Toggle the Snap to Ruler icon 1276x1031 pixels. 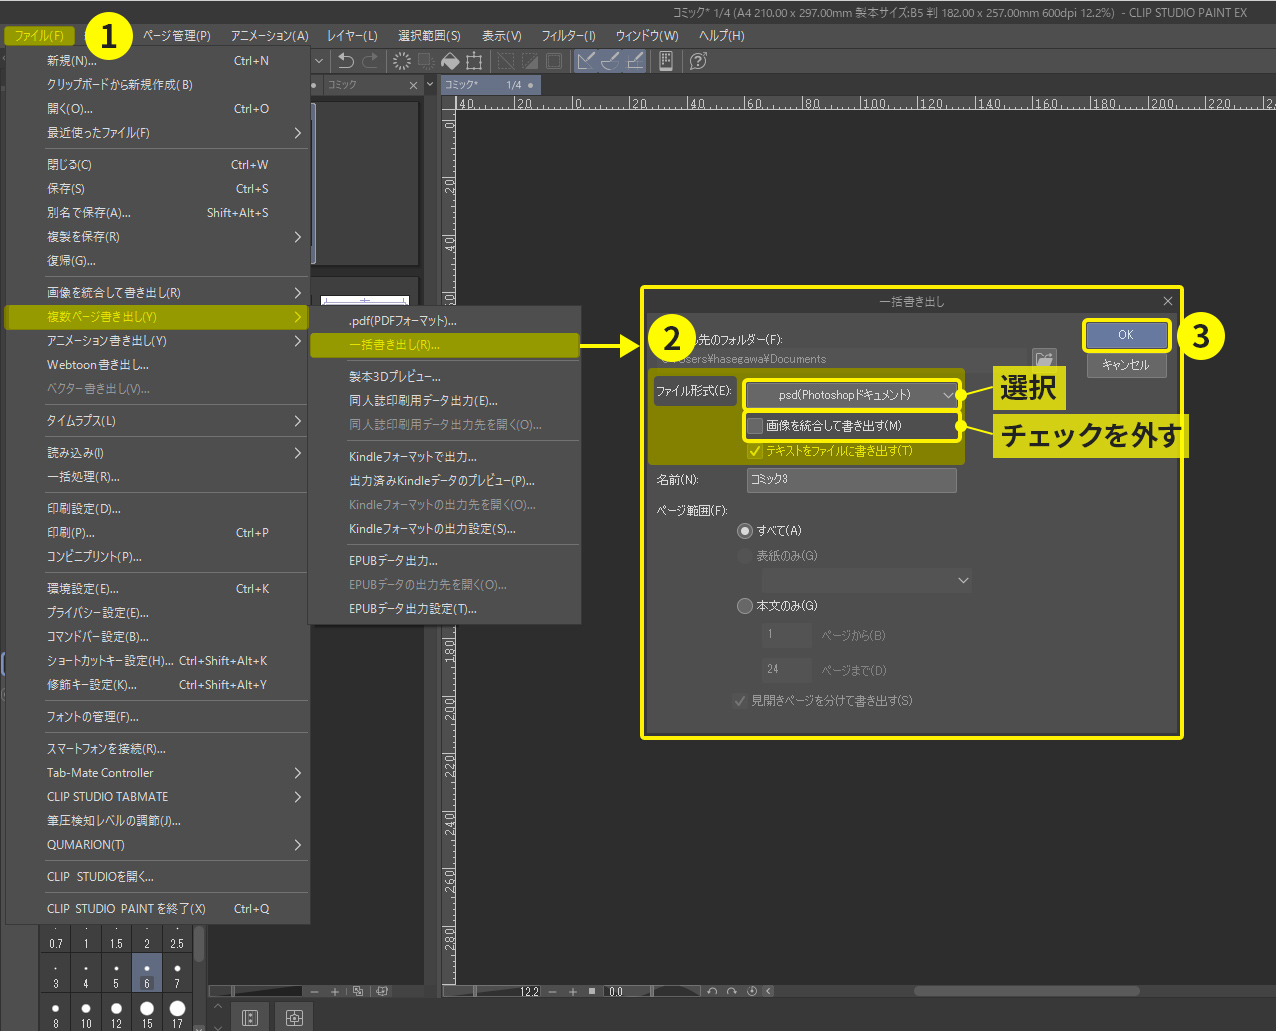[586, 61]
